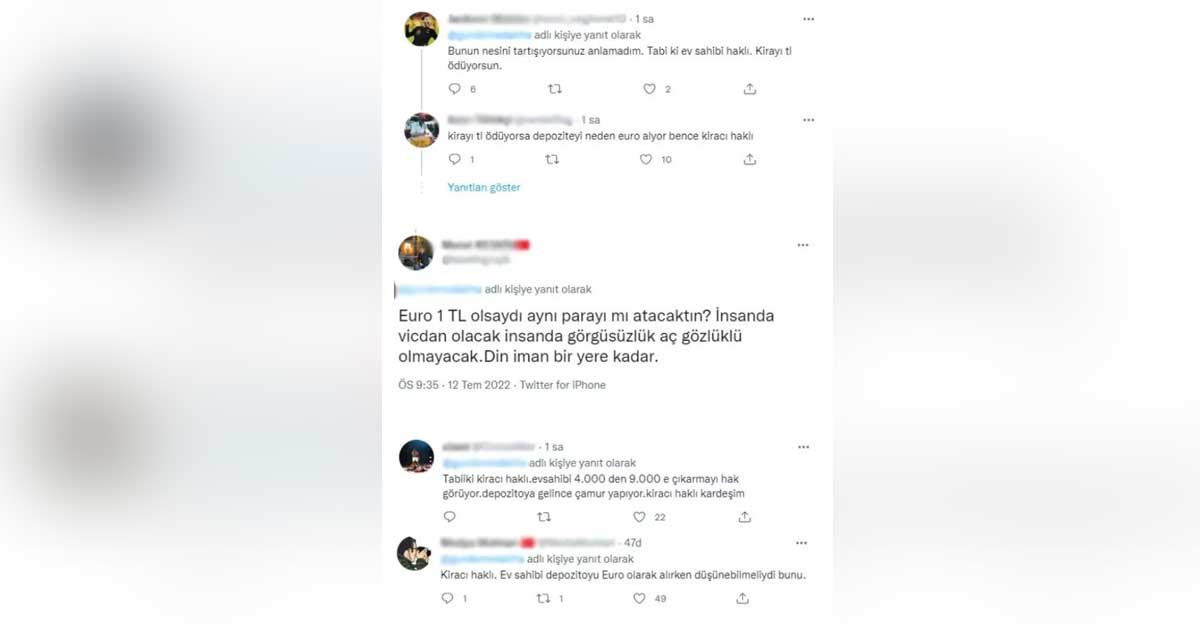Open avatar of the last reply's author
The width and height of the screenshot is (1200, 628).
pyautogui.click(x=414, y=554)
